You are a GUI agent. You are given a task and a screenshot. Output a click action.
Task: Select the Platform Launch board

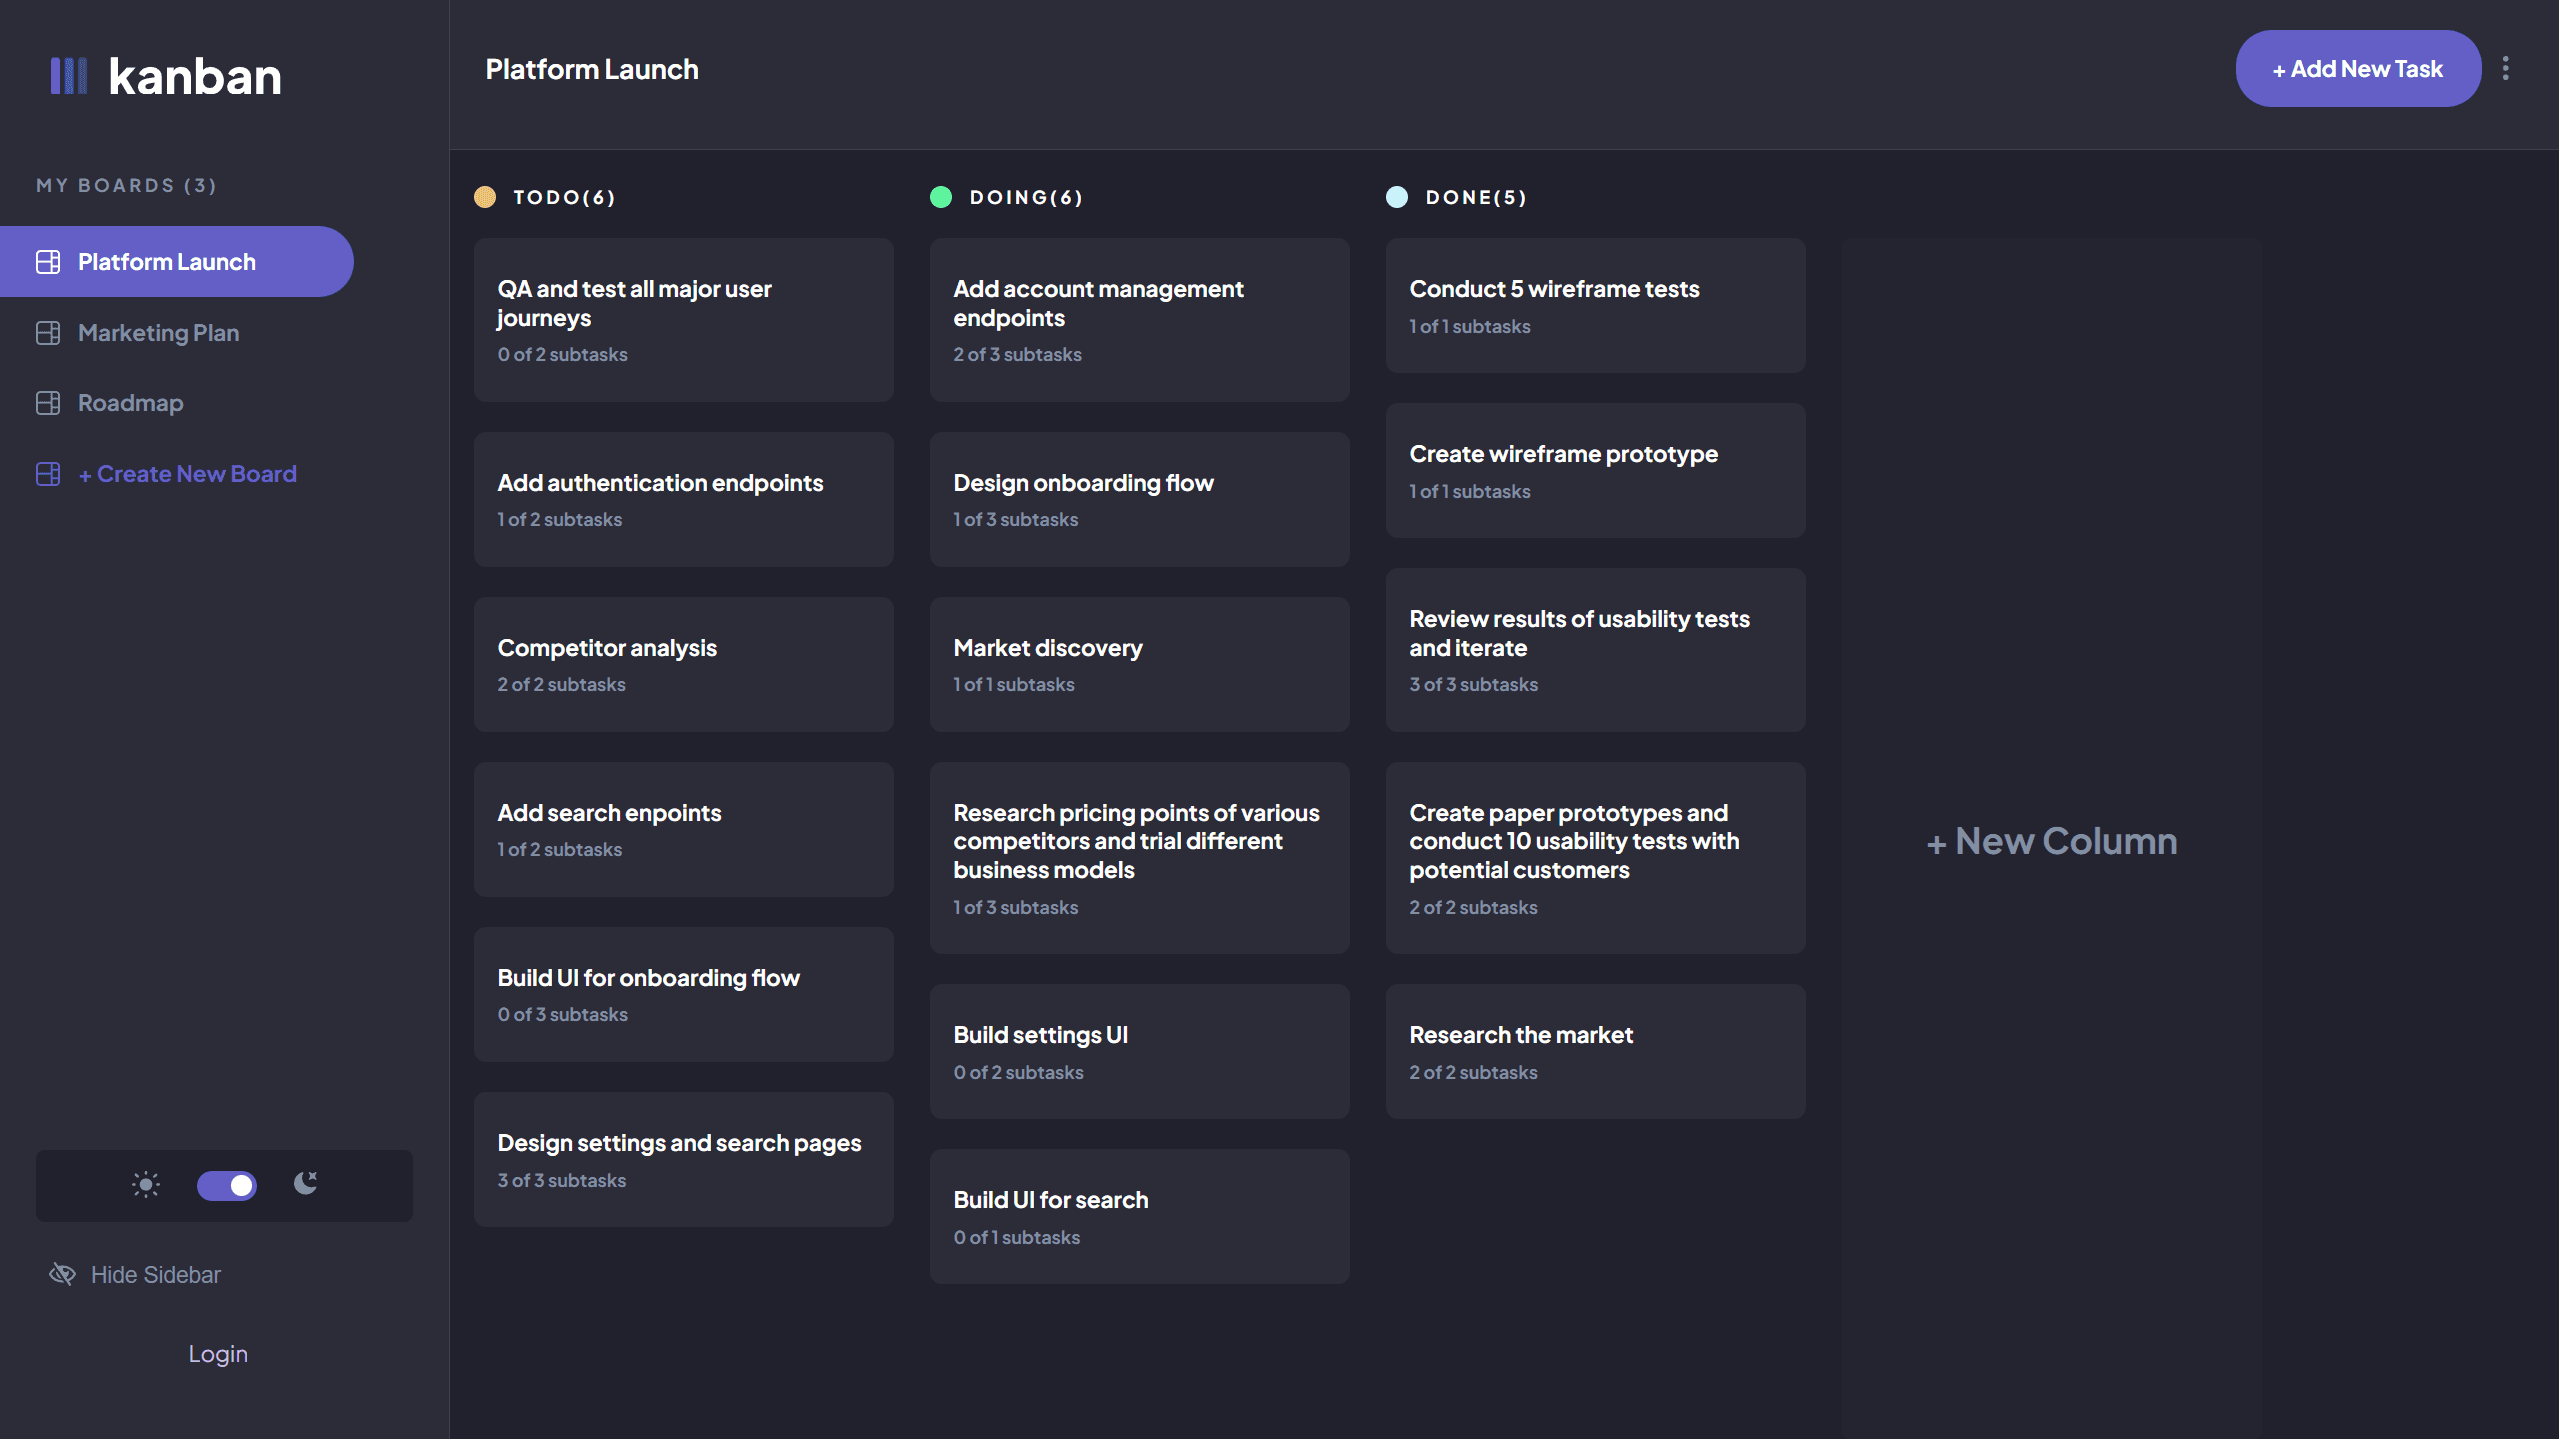(x=176, y=262)
